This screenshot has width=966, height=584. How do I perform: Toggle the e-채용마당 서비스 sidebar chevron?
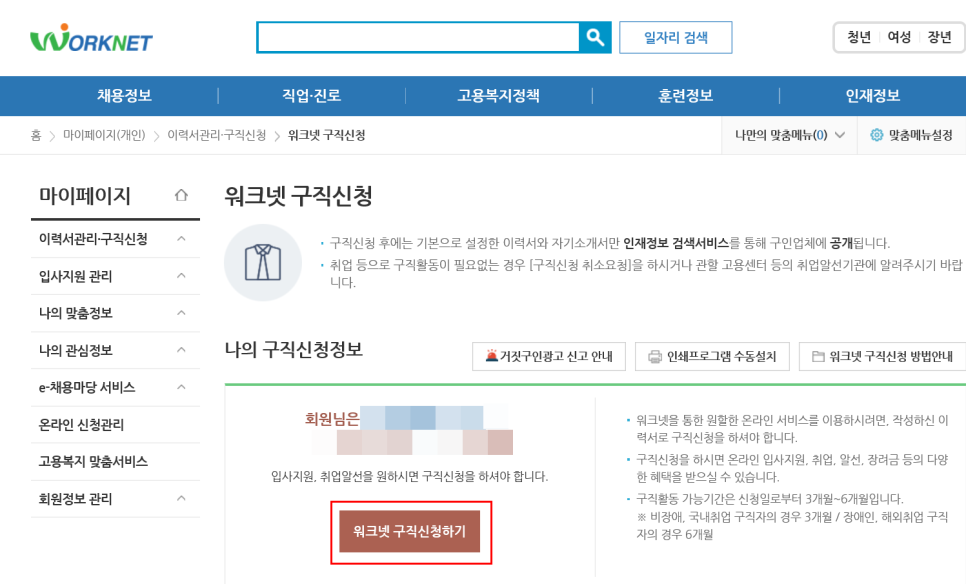pyautogui.click(x=181, y=387)
